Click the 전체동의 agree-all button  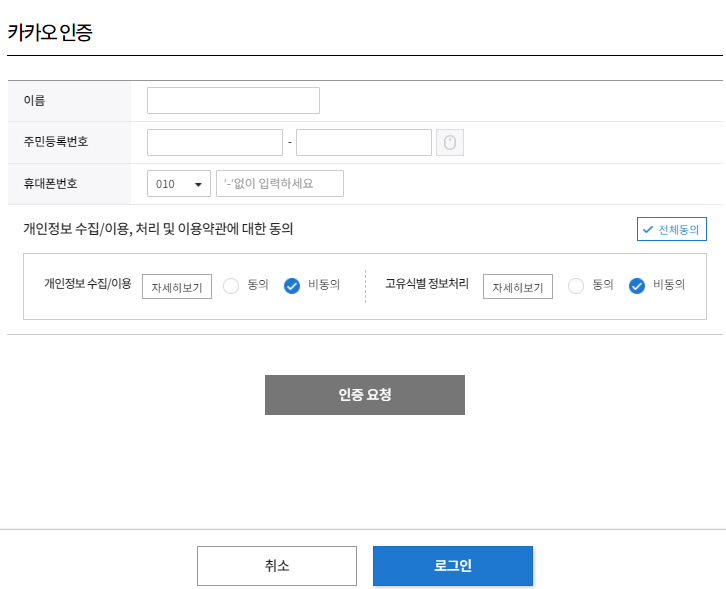click(671, 229)
